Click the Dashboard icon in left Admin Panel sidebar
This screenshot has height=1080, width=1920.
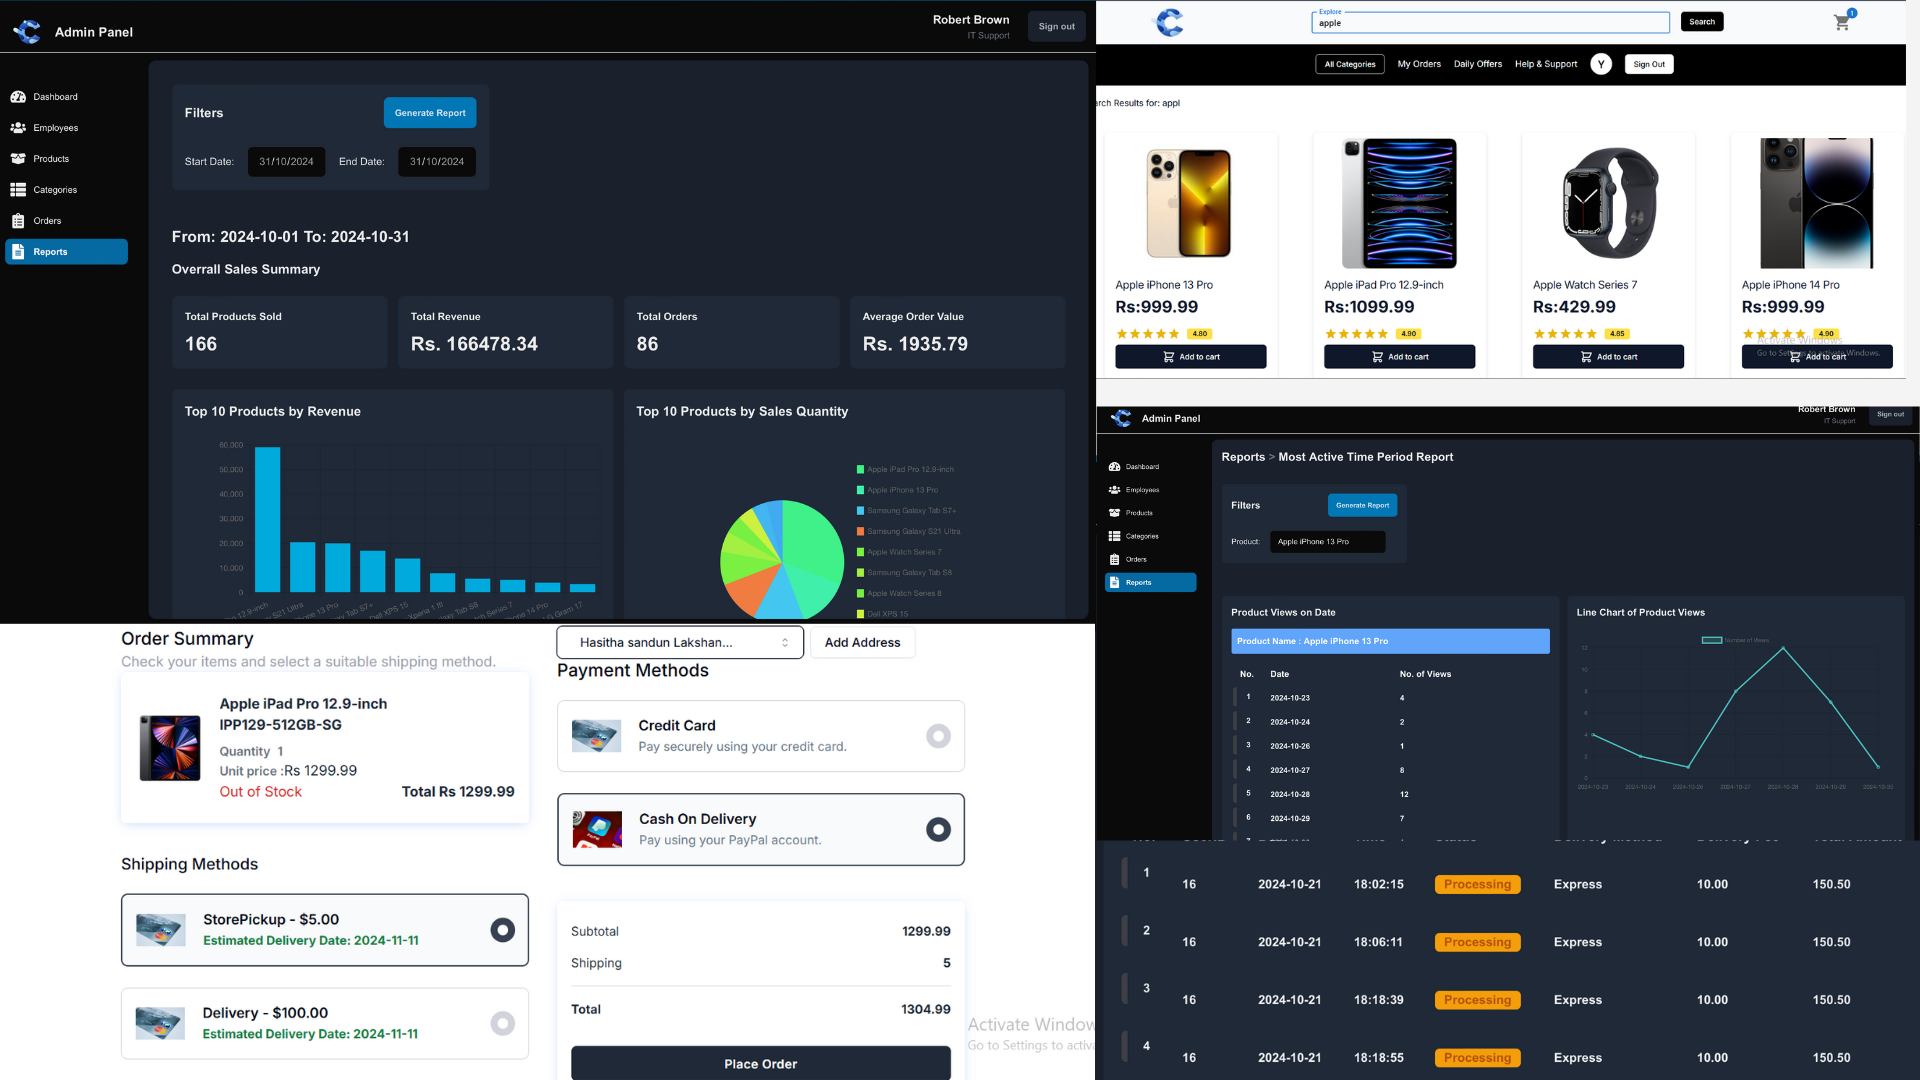point(18,97)
